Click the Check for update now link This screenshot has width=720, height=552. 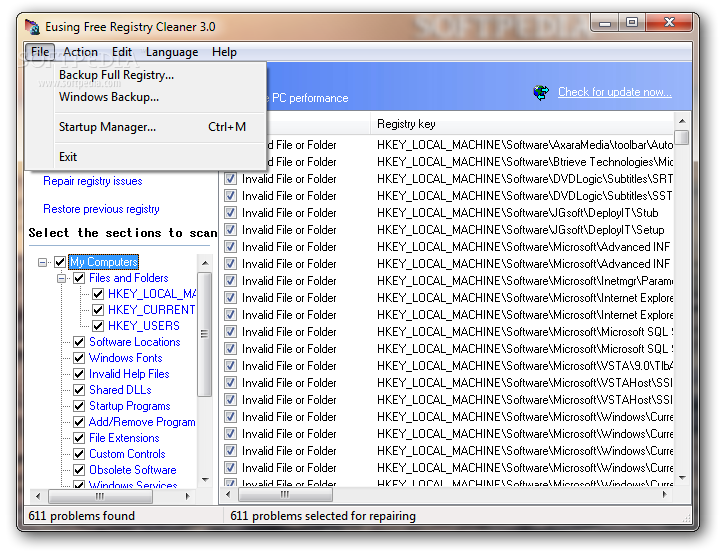[x=615, y=92]
